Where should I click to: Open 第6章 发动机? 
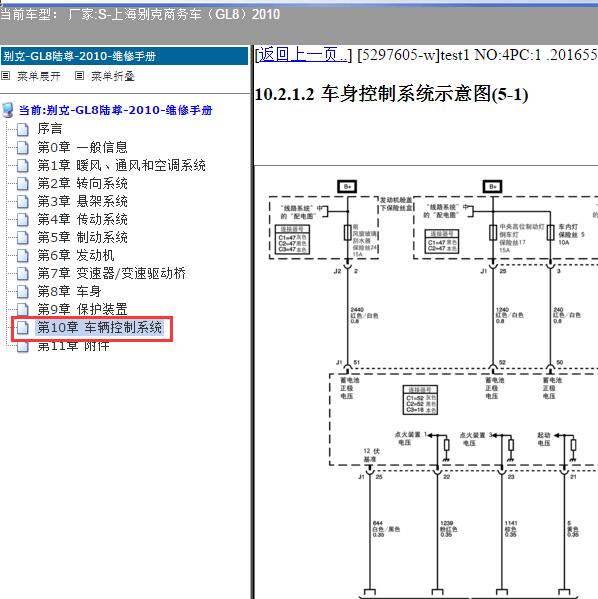coord(76,255)
